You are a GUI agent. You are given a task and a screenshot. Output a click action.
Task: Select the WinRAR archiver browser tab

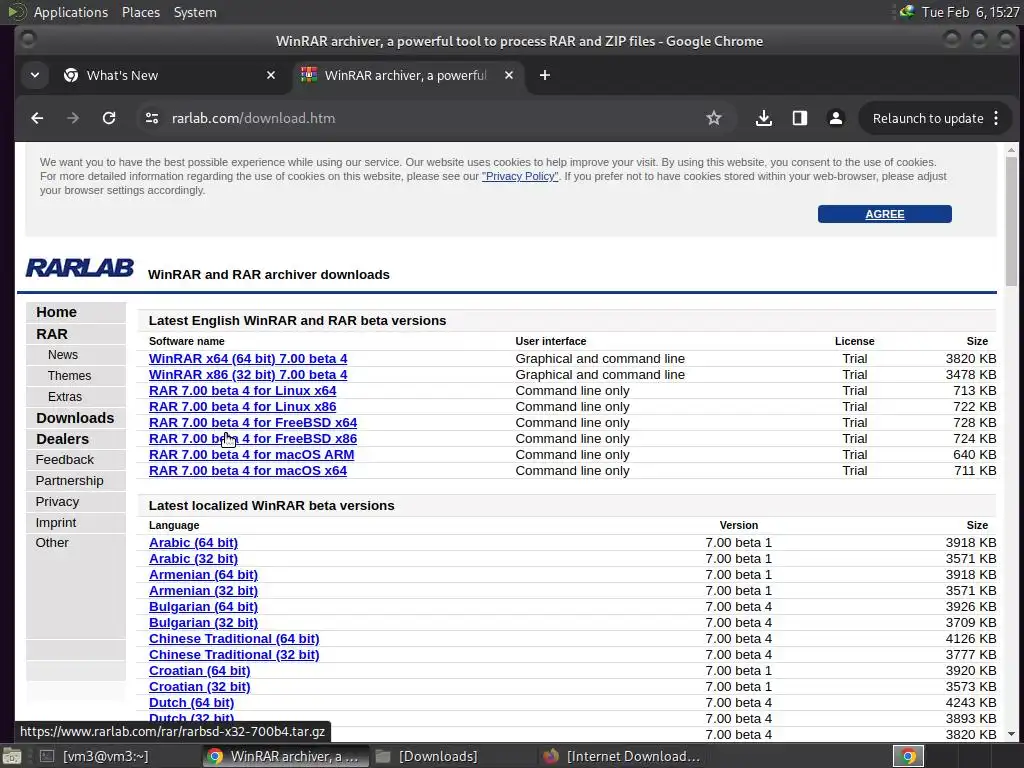coord(406,75)
